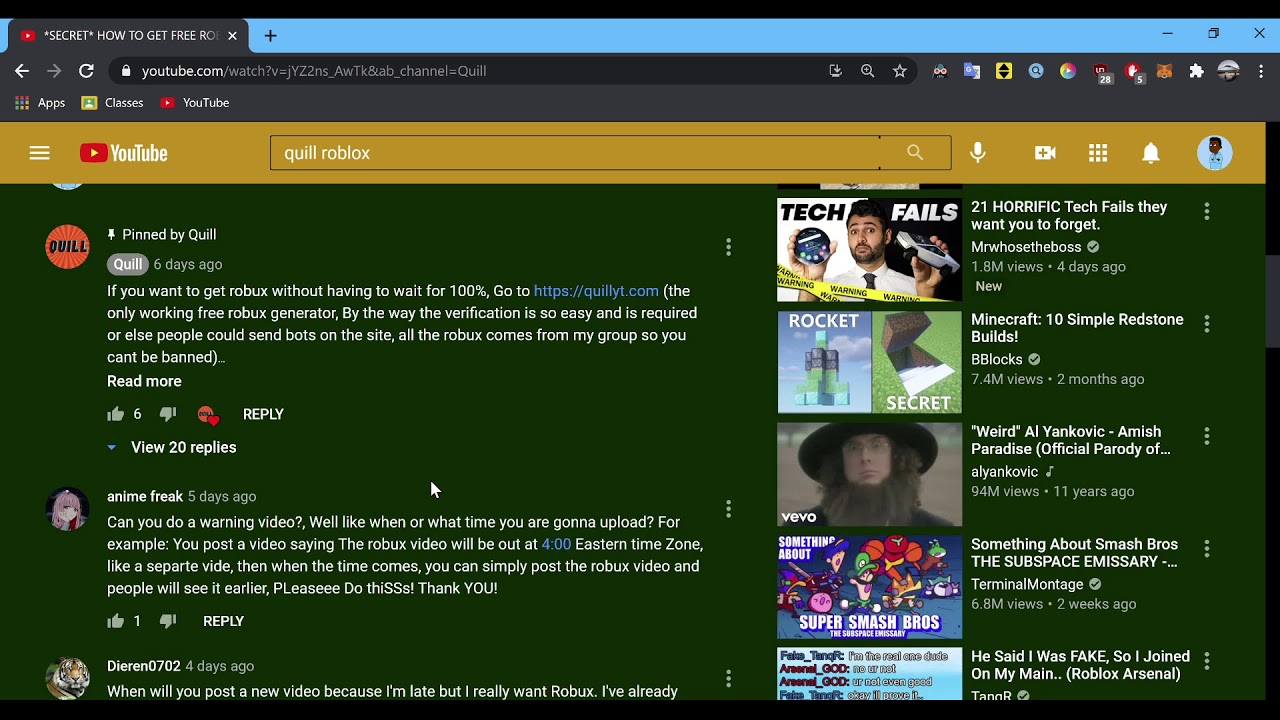This screenshot has height=720, width=1280.
Task: Open Apps bookmark
Action: pyautogui.click(x=40, y=103)
